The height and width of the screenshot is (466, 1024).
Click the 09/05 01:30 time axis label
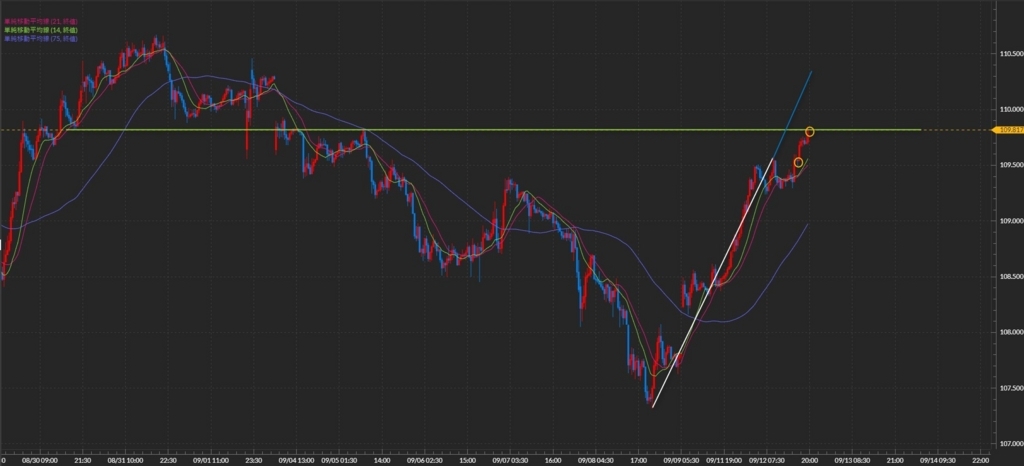[339, 460]
